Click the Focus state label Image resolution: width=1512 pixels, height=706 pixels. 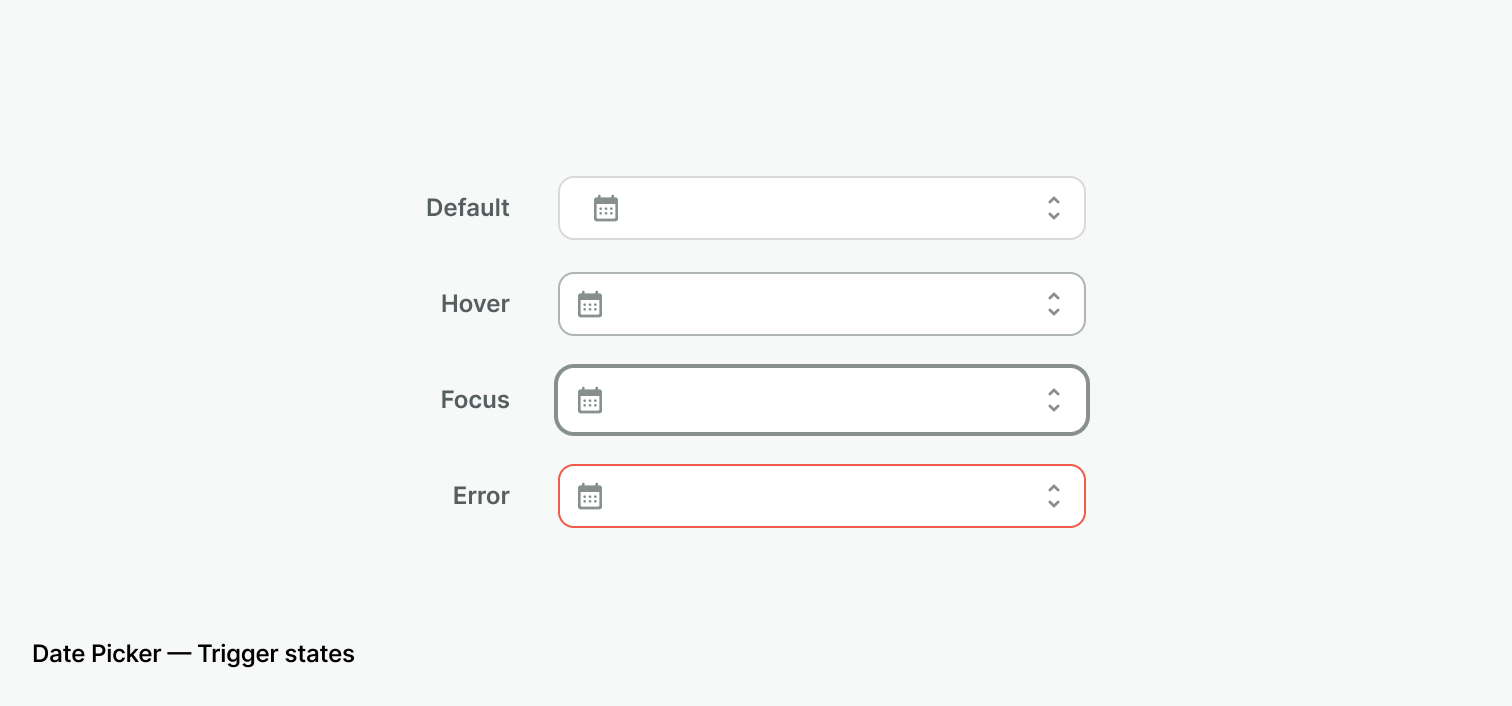click(475, 399)
